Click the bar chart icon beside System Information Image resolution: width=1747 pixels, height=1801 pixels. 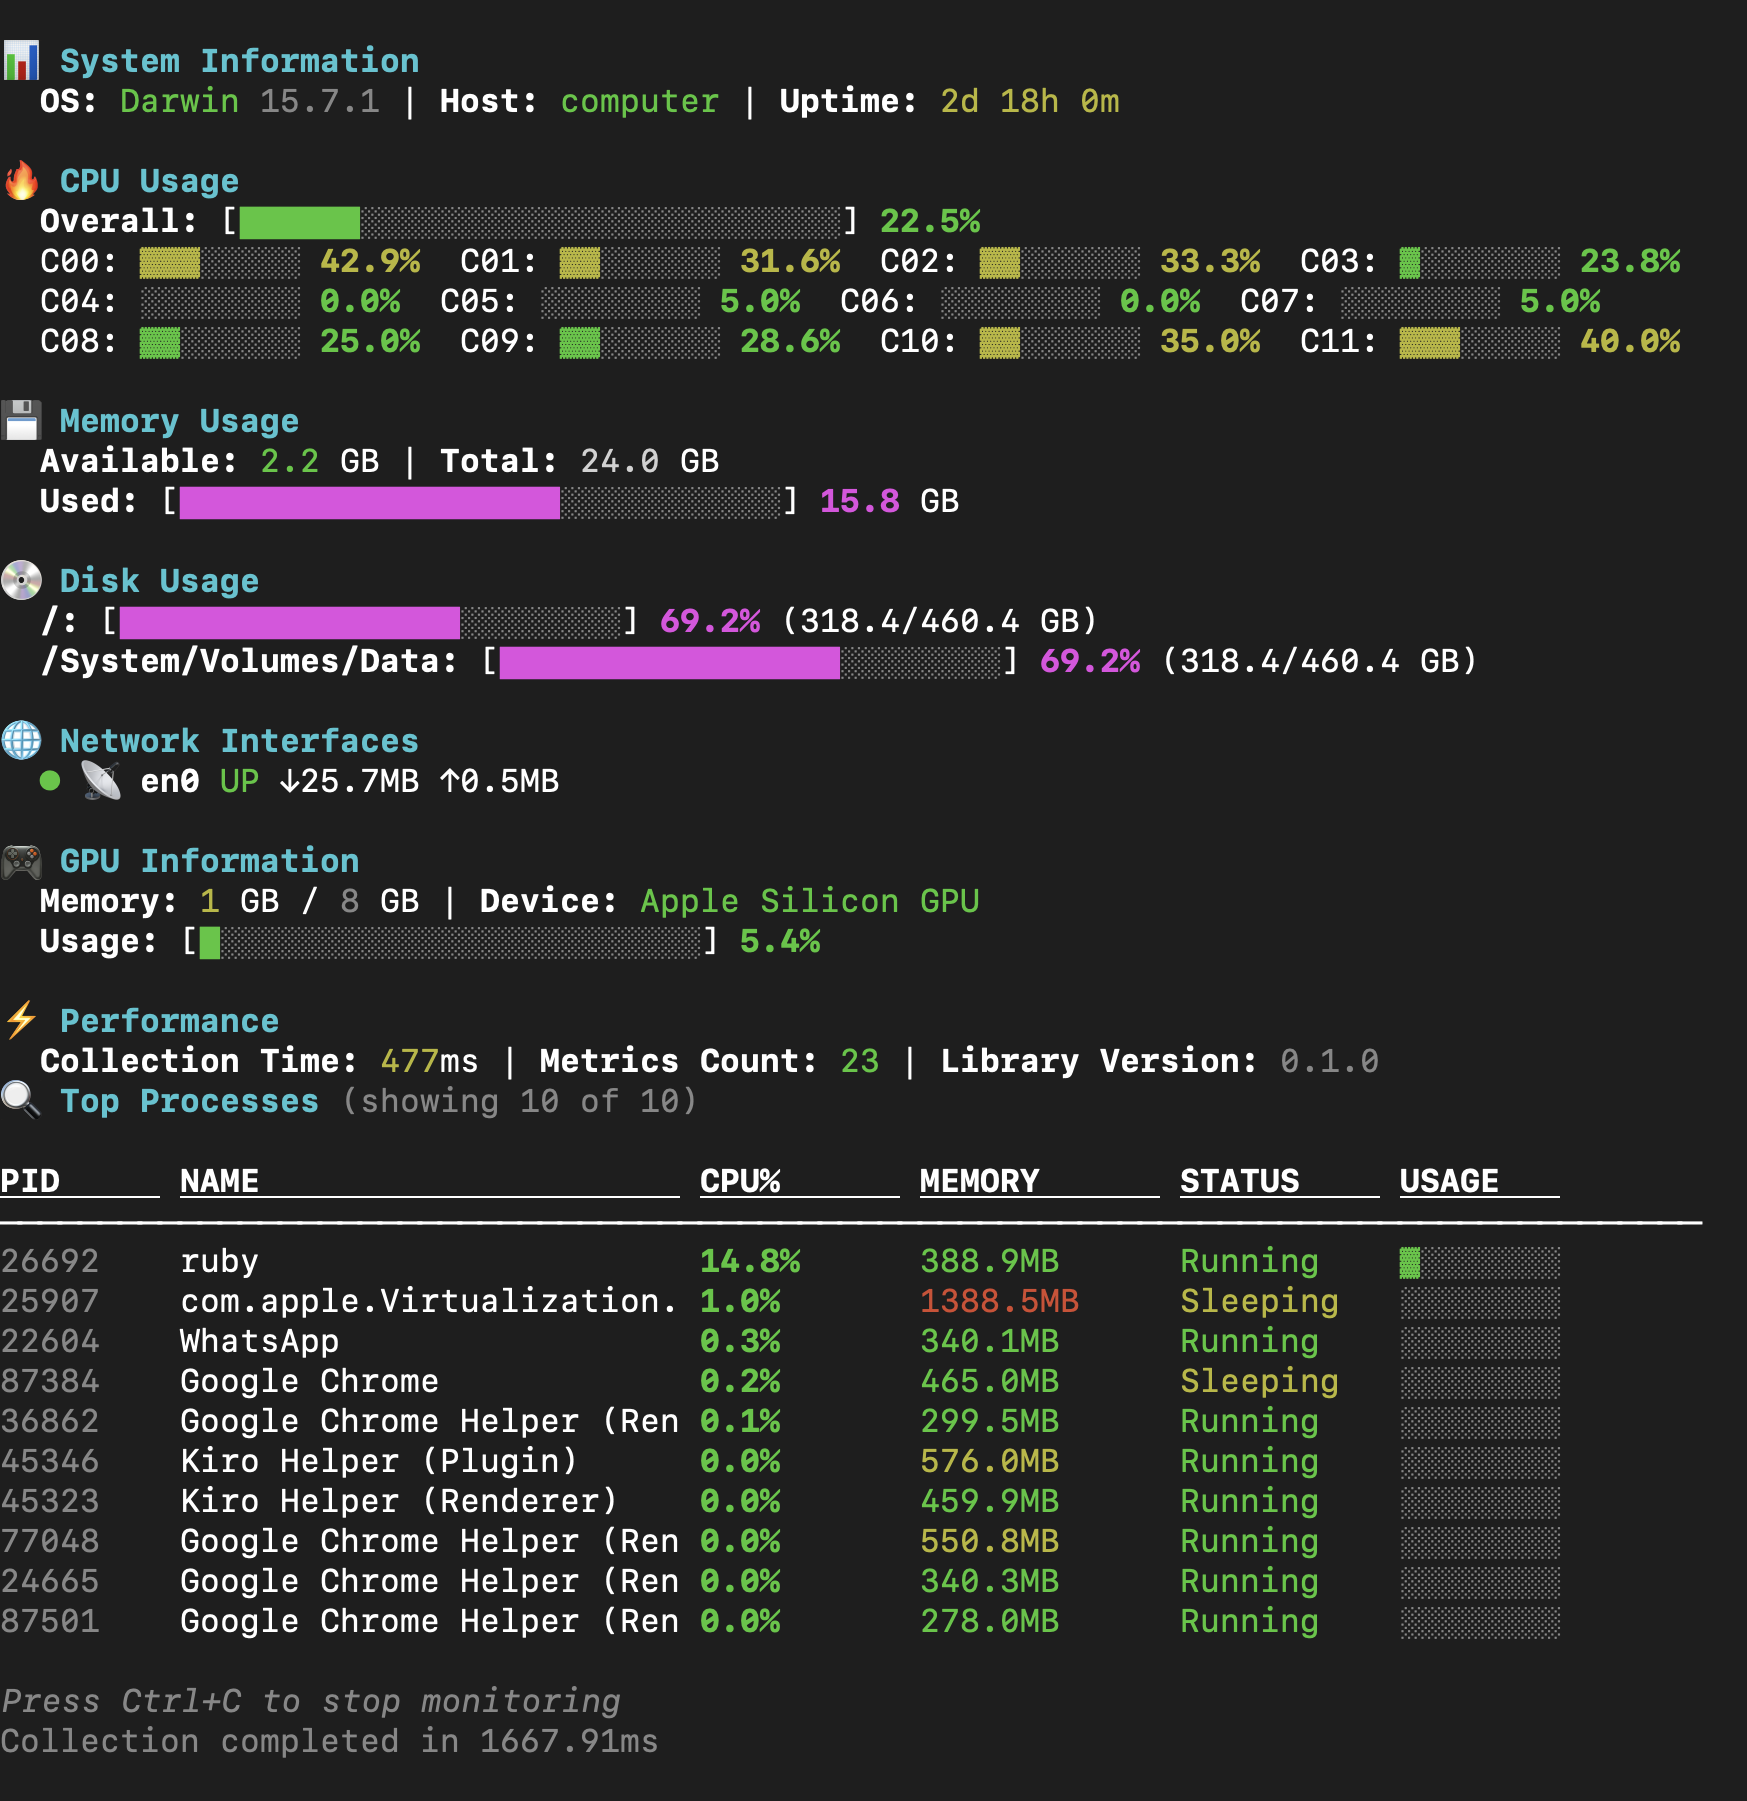21,61
